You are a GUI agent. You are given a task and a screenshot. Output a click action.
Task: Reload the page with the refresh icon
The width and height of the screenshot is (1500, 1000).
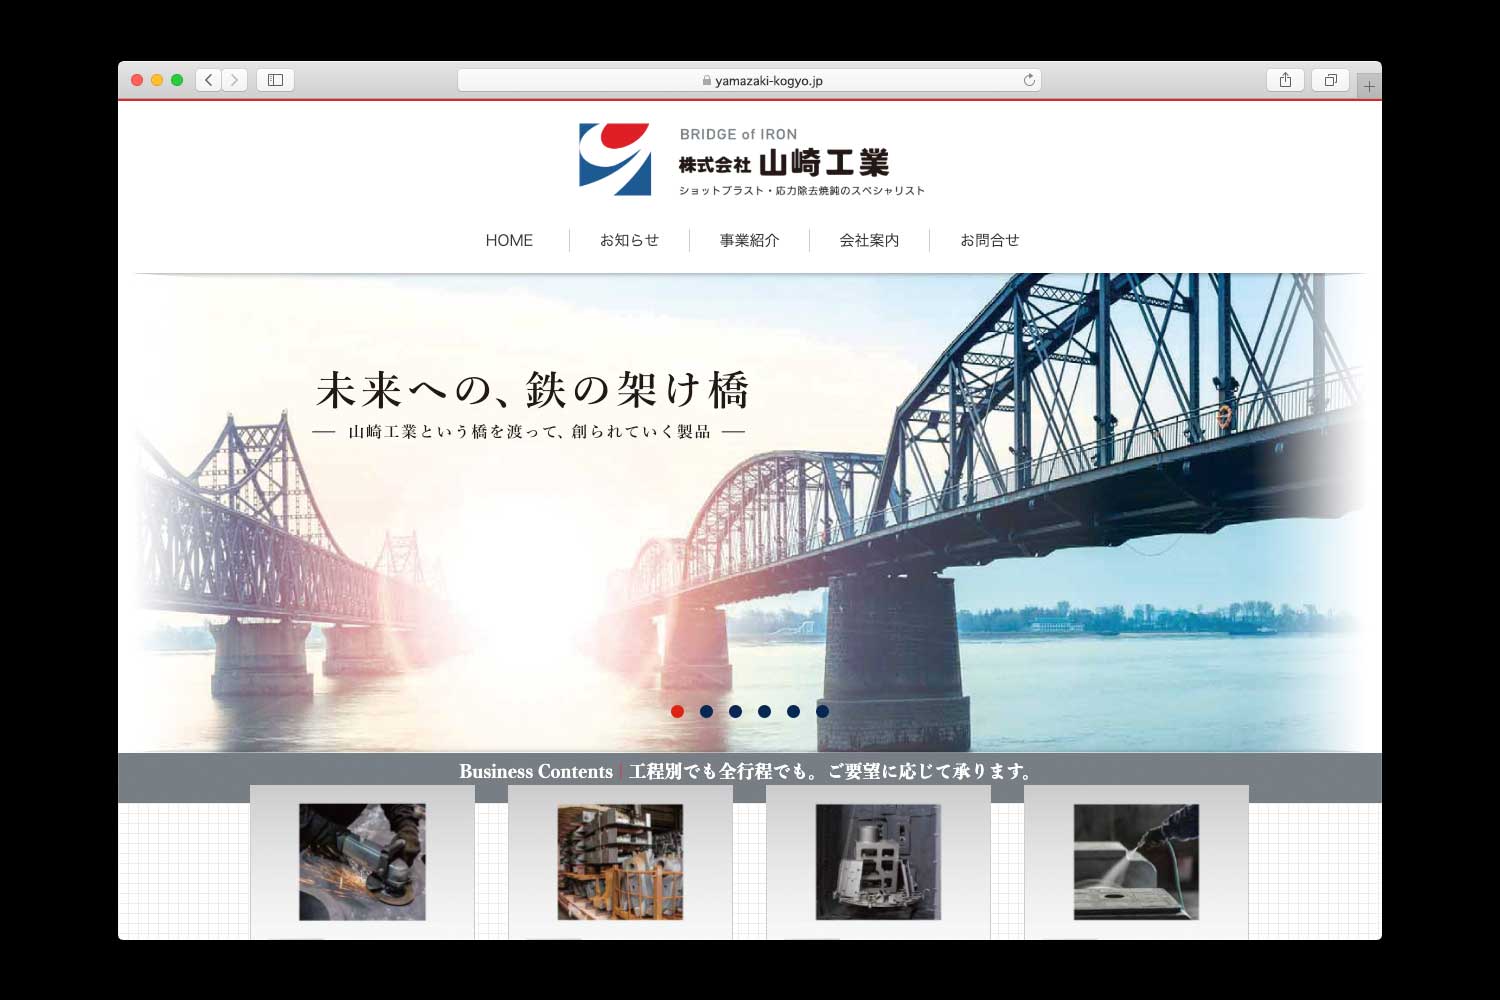(x=1028, y=80)
